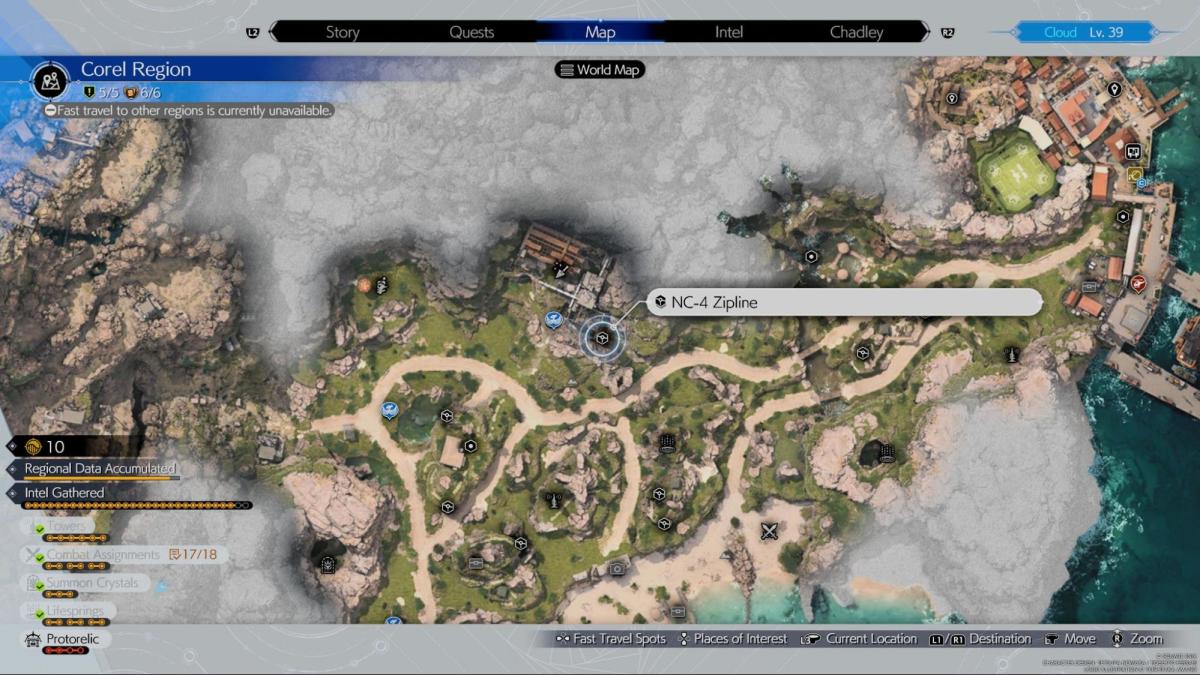Click the pin marker on the northeast cliff top
This screenshot has height=675, width=1200.
(x=952, y=98)
